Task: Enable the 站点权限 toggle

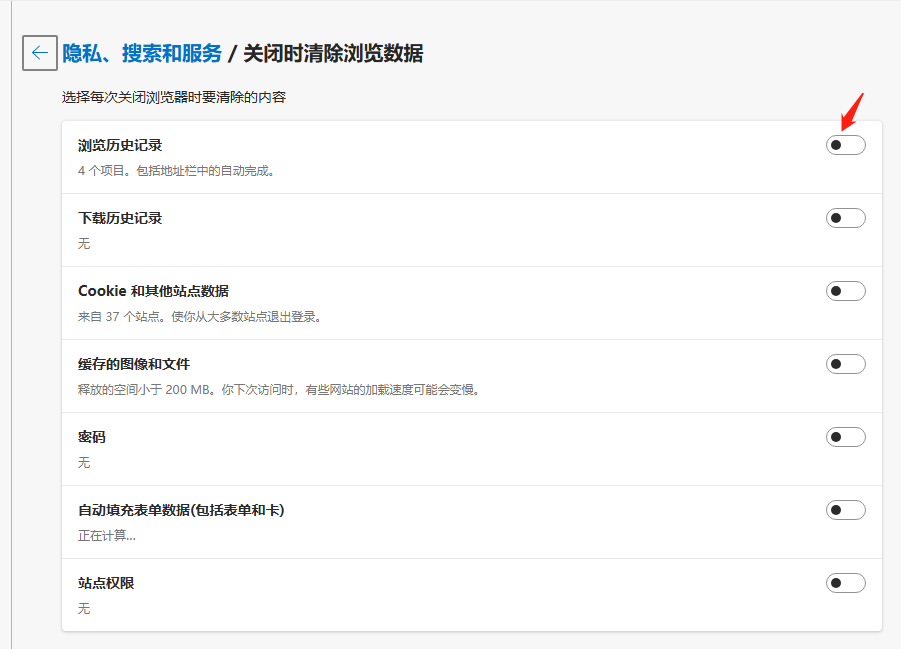Action: click(x=845, y=582)
